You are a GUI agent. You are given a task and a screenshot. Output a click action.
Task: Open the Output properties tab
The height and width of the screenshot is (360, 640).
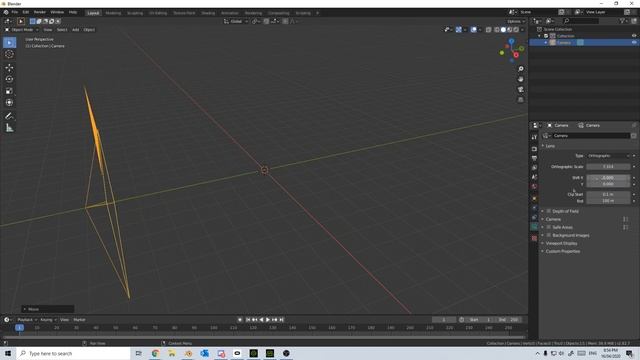(534, 158)
